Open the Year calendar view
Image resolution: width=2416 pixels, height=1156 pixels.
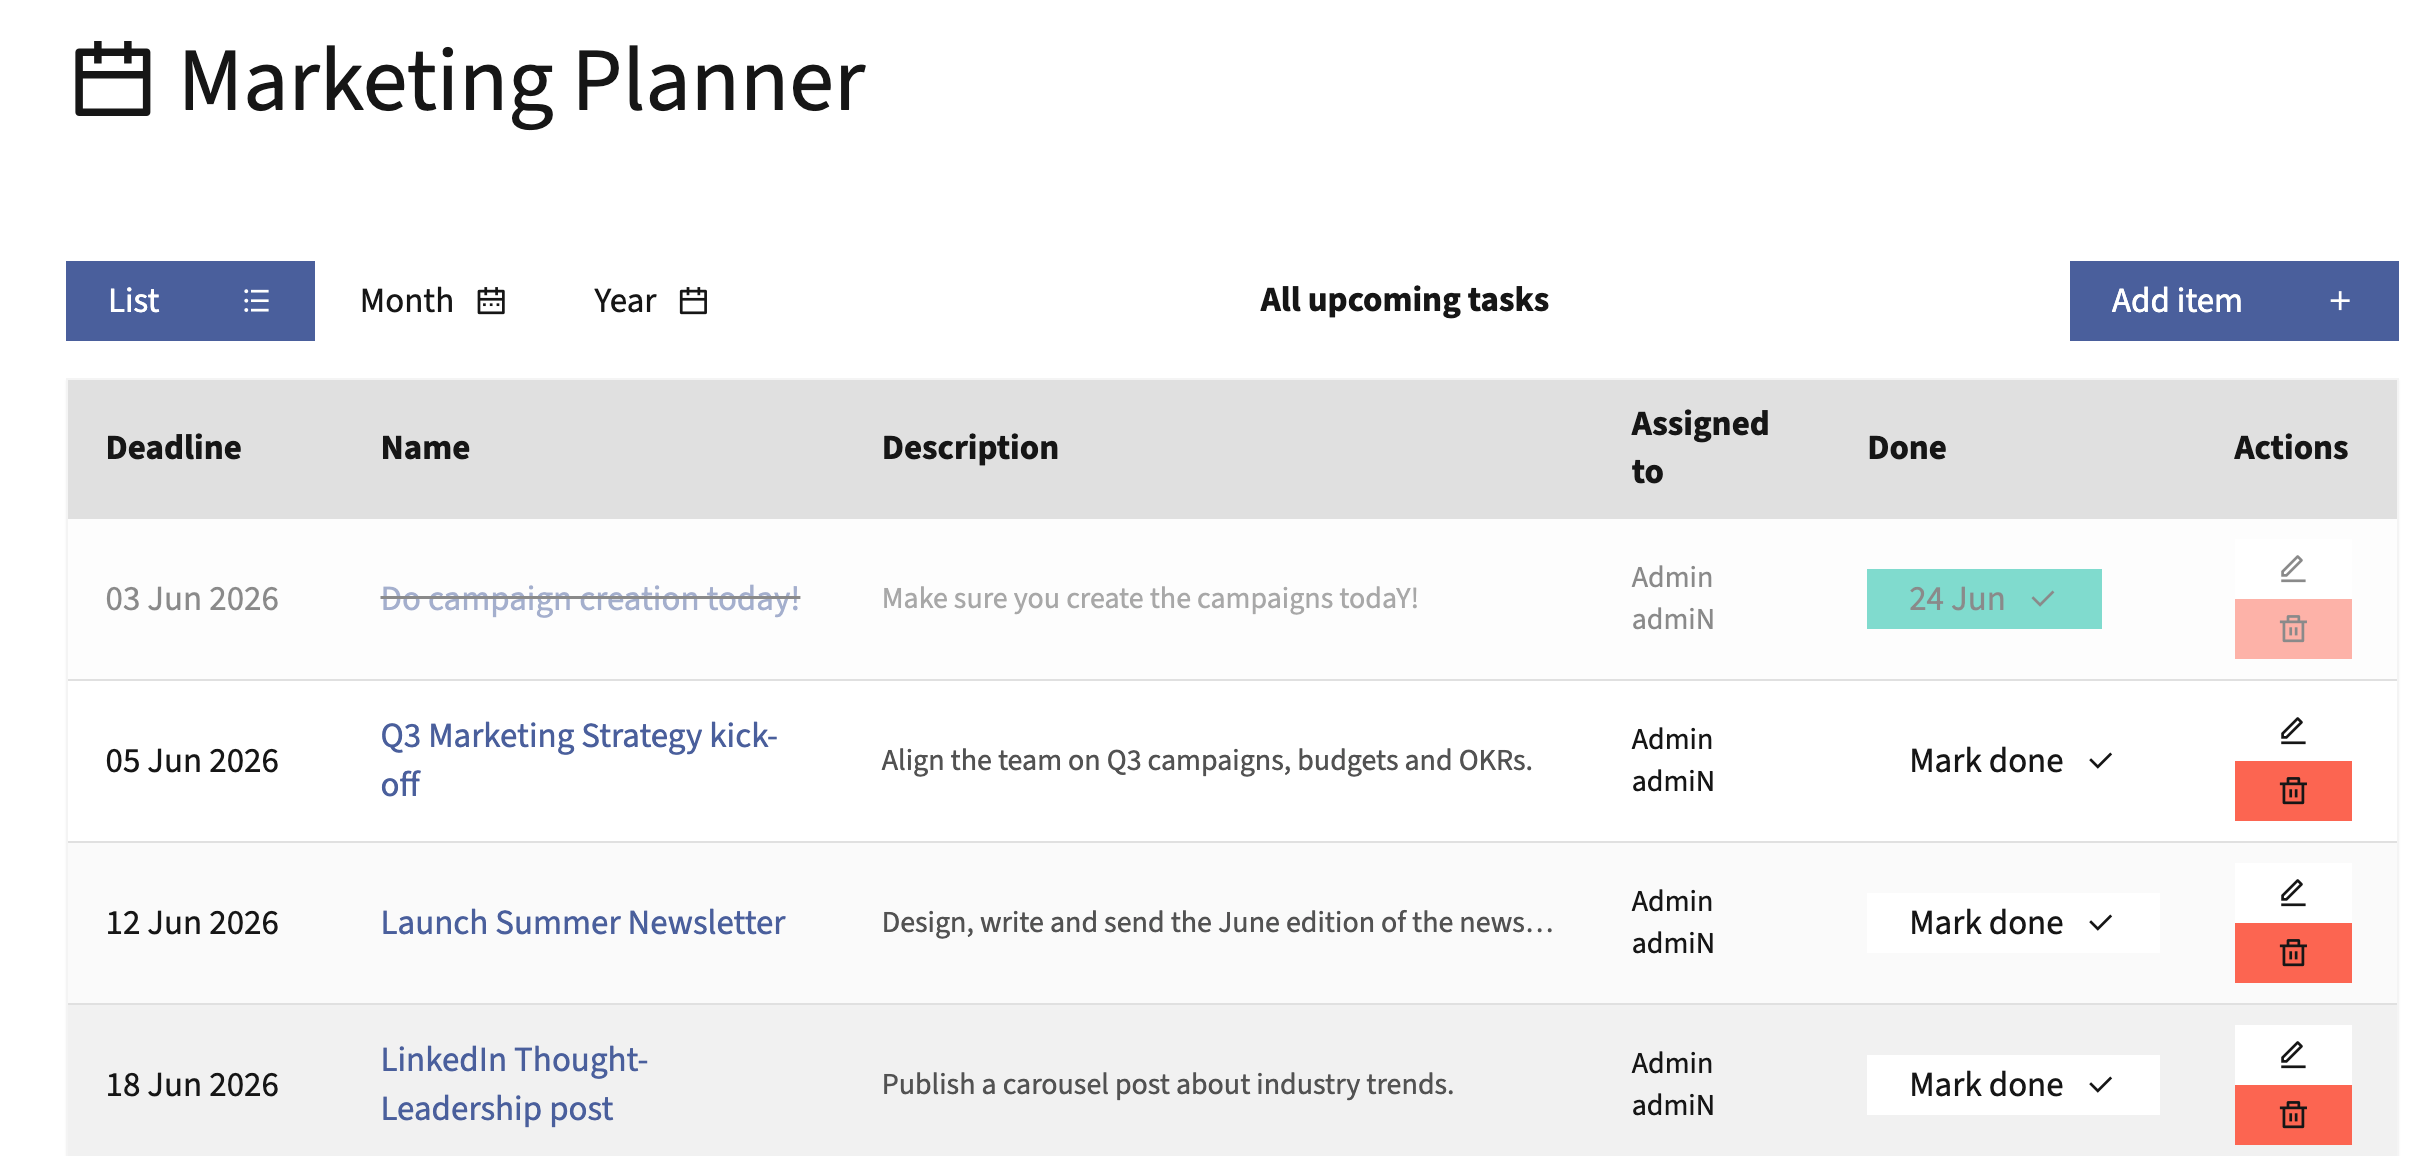point(650,301)
